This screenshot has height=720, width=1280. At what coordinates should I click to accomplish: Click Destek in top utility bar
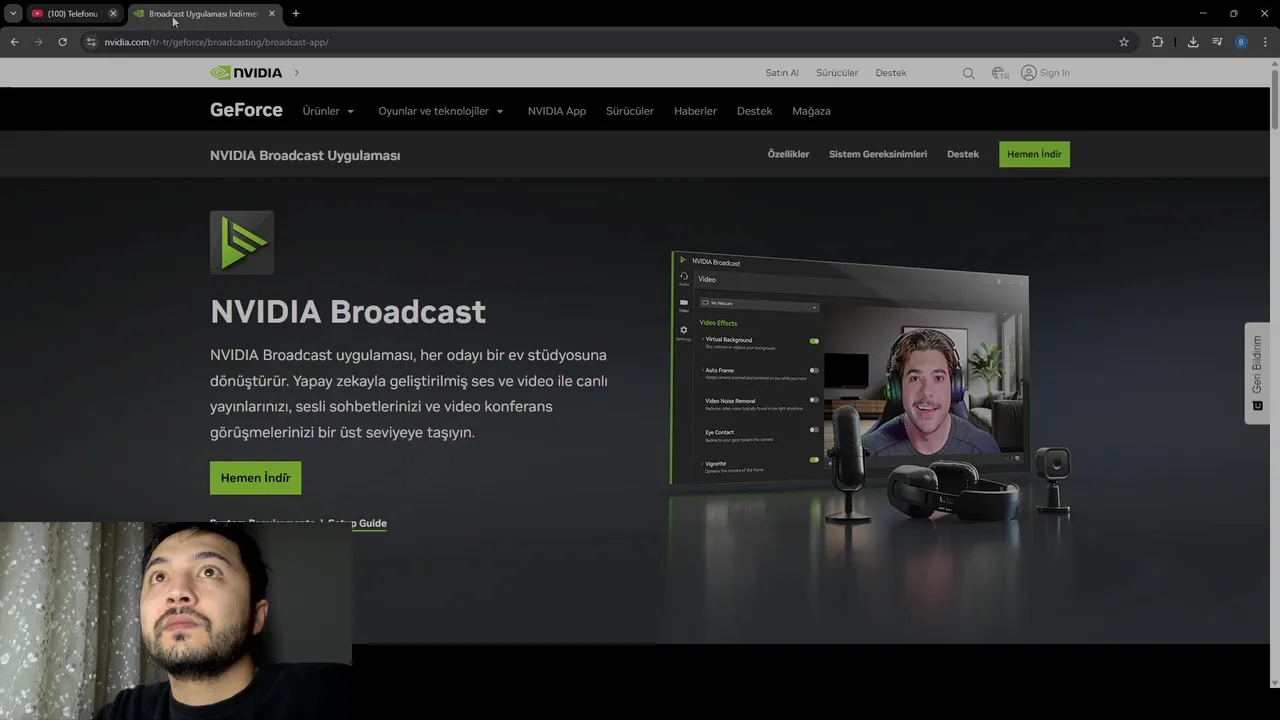891,73
